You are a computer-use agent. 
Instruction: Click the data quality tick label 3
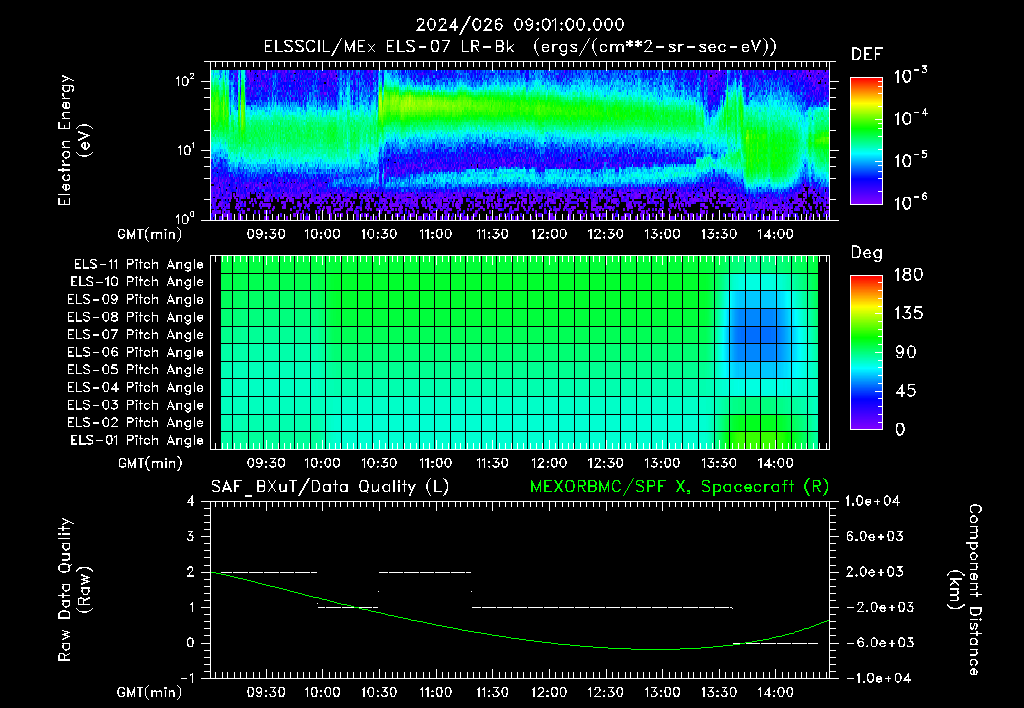pyautogui.click(x=191, y=537)
